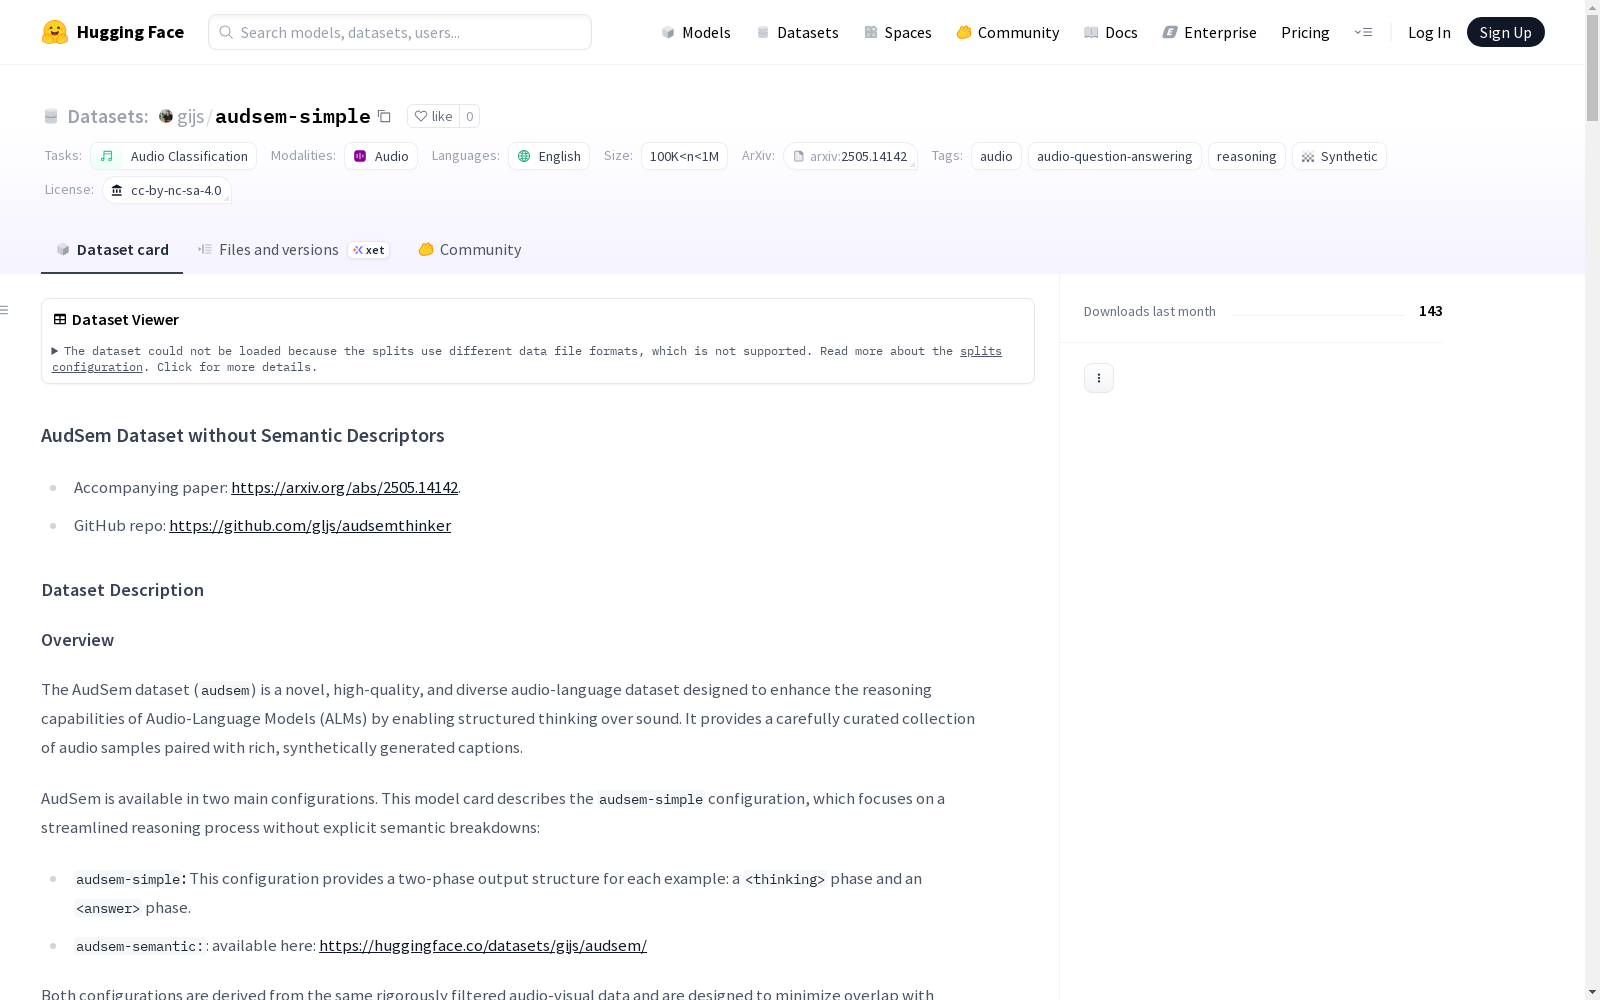The height and width of the screenshot is (1000, 1600).
Task: Open Enterprise in the top navigation
Action: [1210, 32]
